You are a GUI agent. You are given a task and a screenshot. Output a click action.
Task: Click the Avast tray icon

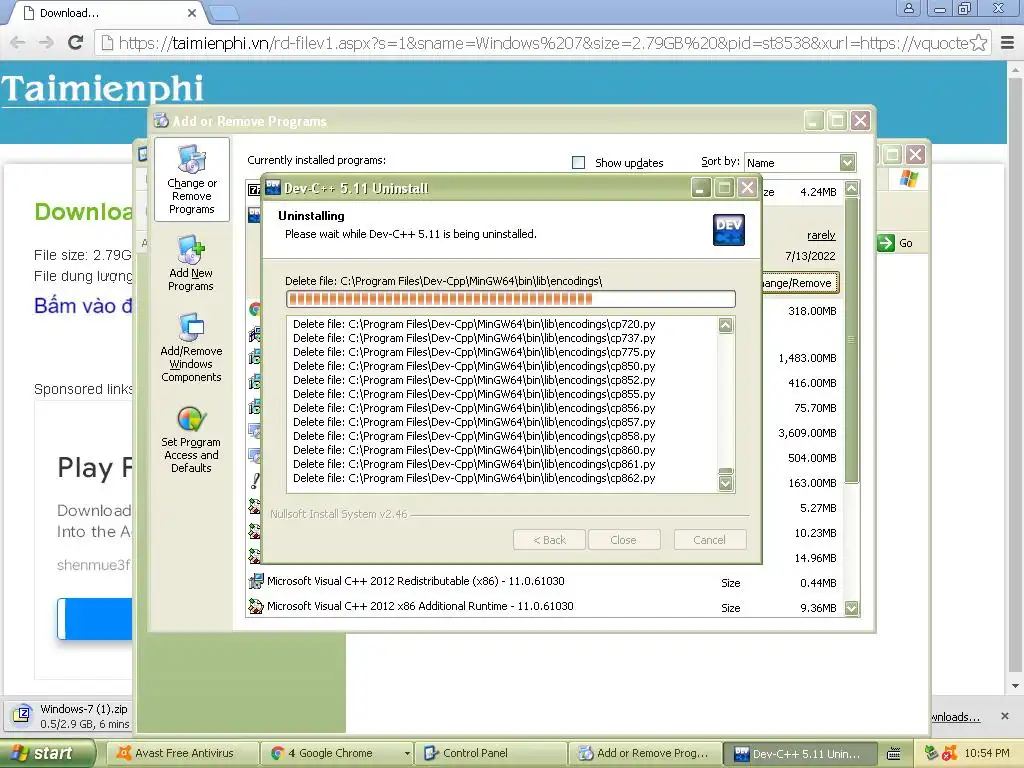[949, 754]
